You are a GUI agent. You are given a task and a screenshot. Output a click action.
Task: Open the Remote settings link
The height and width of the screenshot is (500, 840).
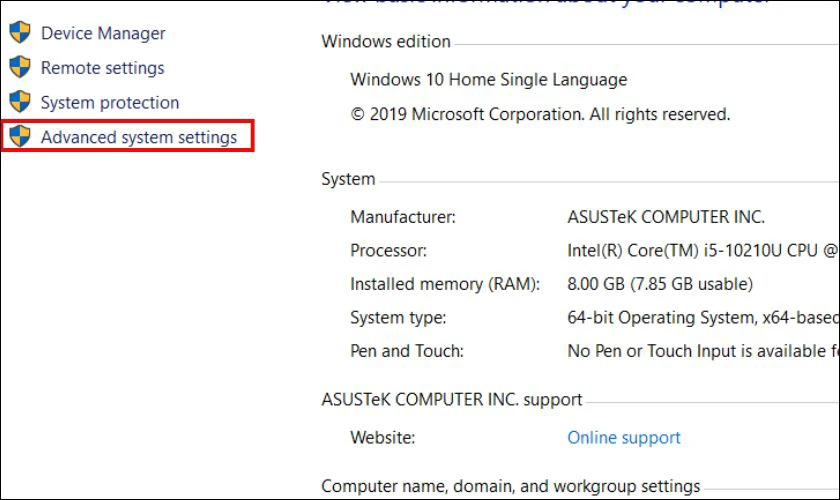[102, 68]
